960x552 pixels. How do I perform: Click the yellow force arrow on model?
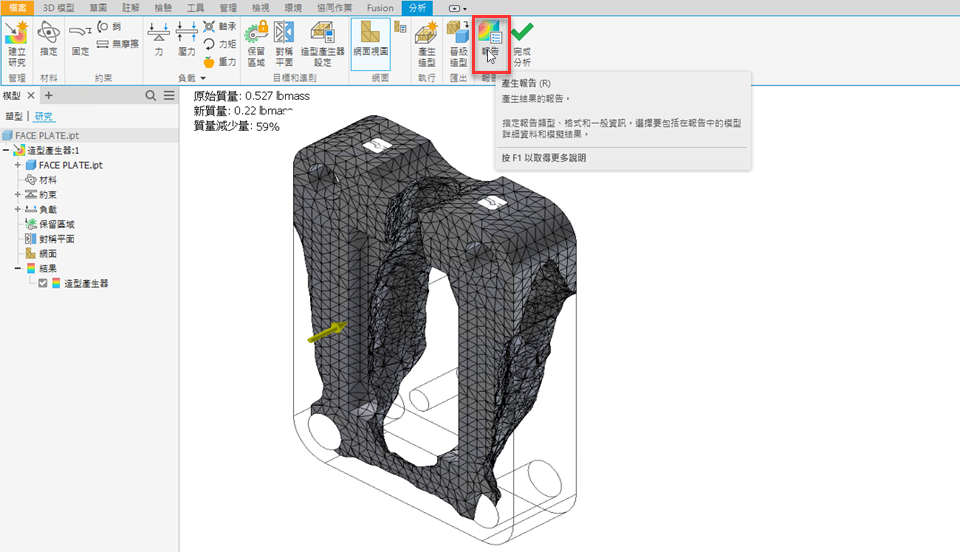pos(328,331)
